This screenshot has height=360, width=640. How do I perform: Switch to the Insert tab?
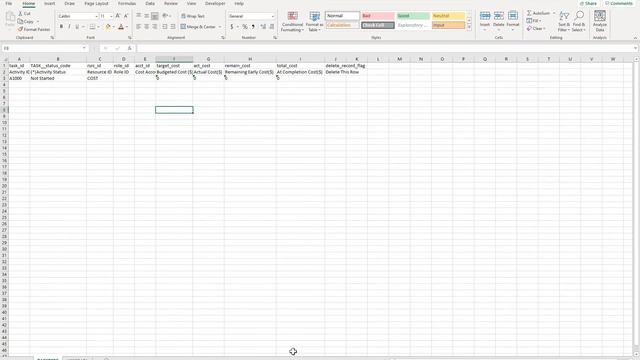(49, 3)
